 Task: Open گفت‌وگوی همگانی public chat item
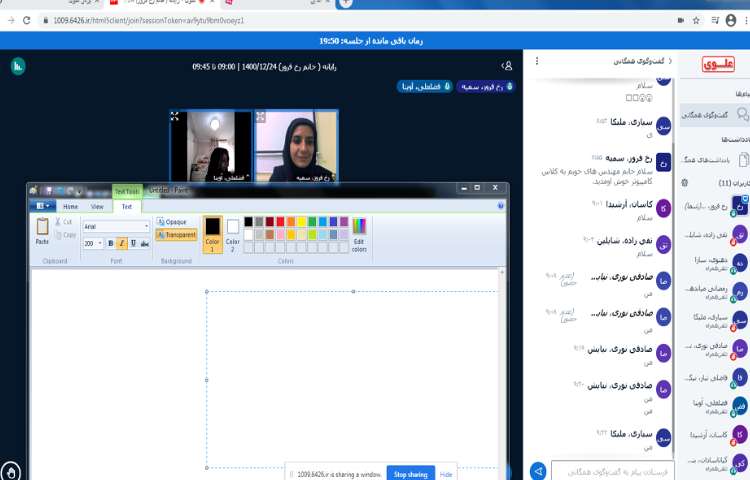point(715,115)
